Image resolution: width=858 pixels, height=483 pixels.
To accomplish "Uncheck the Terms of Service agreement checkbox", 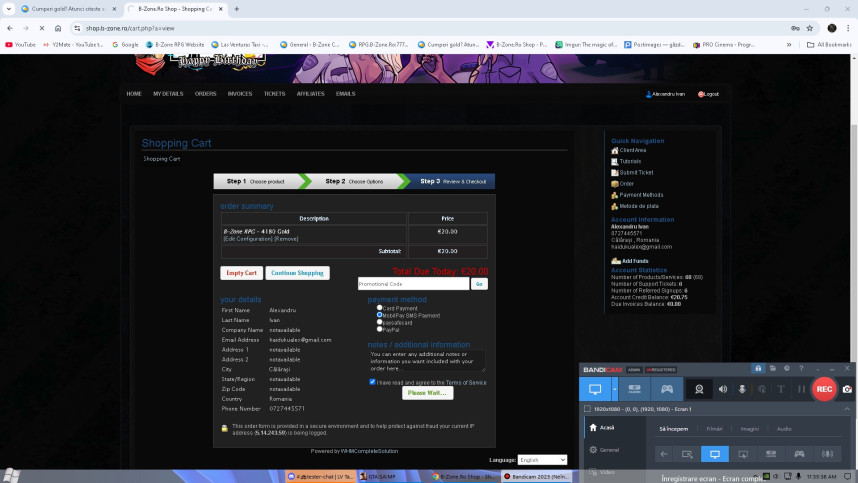I will pos(372,382).
